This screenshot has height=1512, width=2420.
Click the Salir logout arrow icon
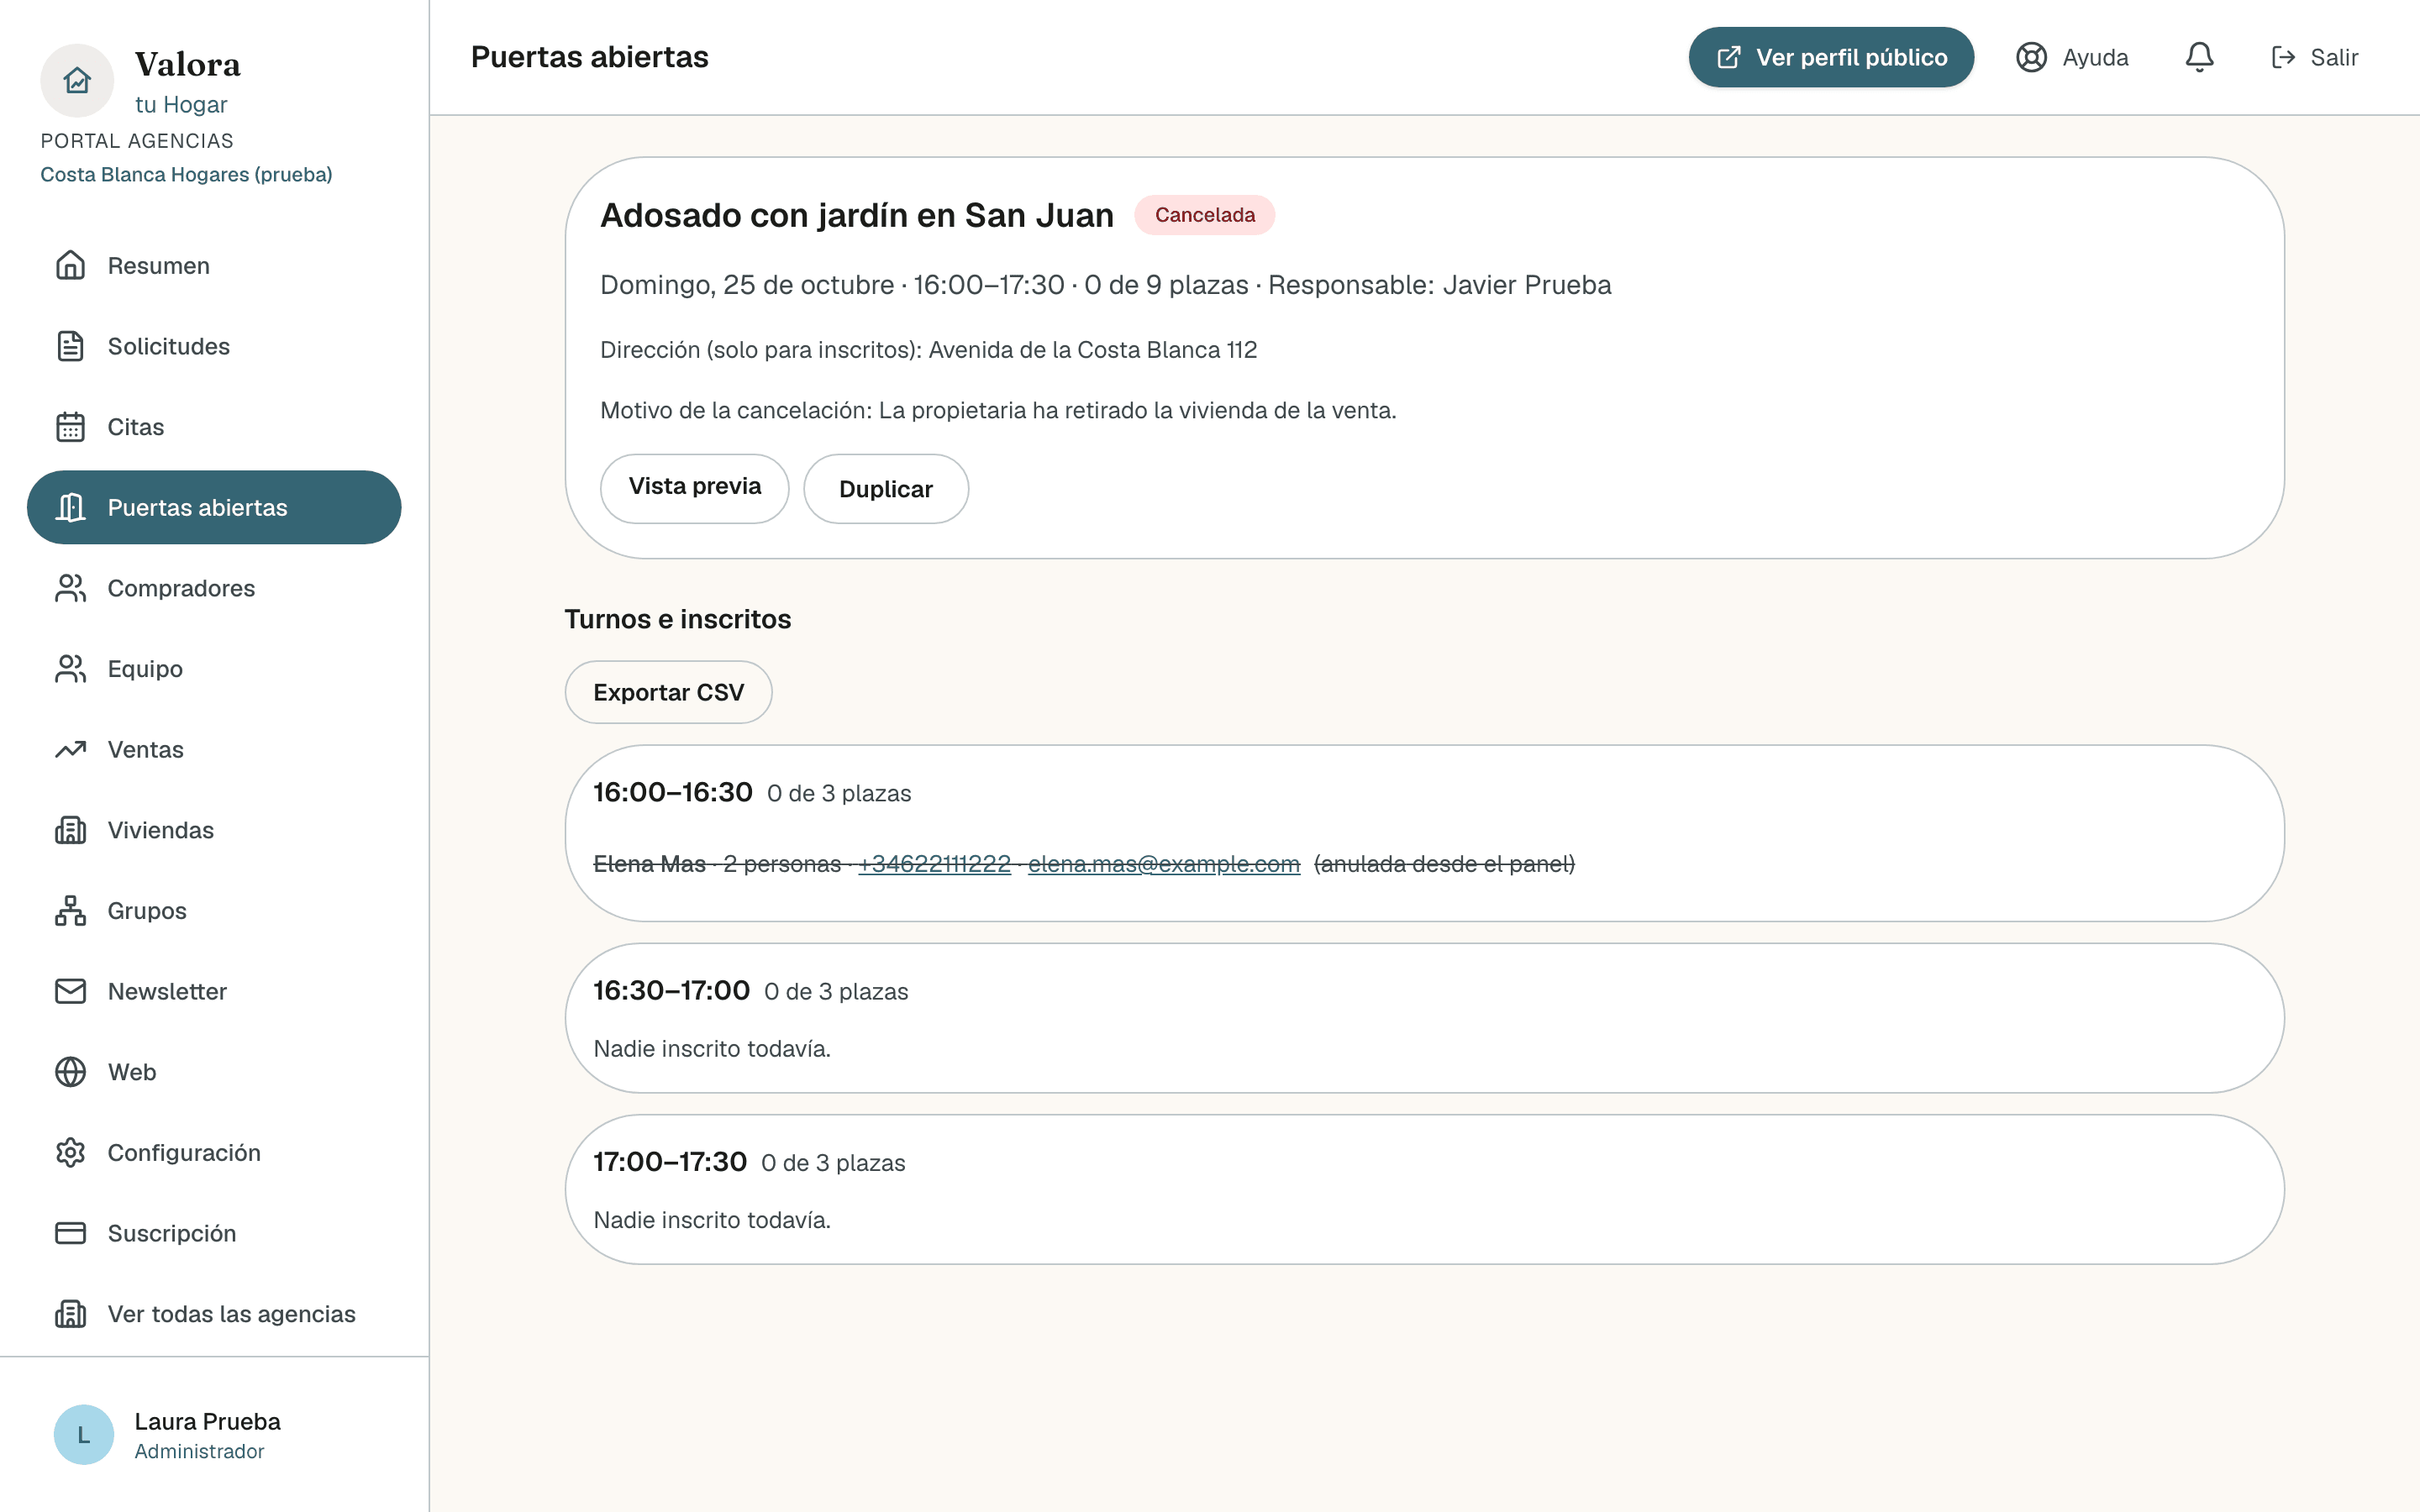tap(2283, 57)
